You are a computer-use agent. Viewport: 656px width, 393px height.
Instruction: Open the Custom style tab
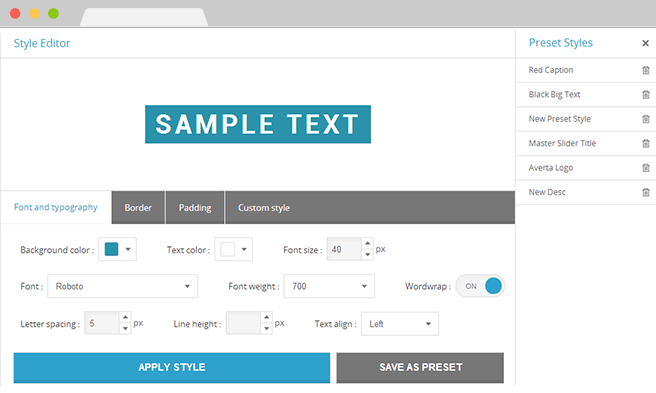tap(264, 208)
